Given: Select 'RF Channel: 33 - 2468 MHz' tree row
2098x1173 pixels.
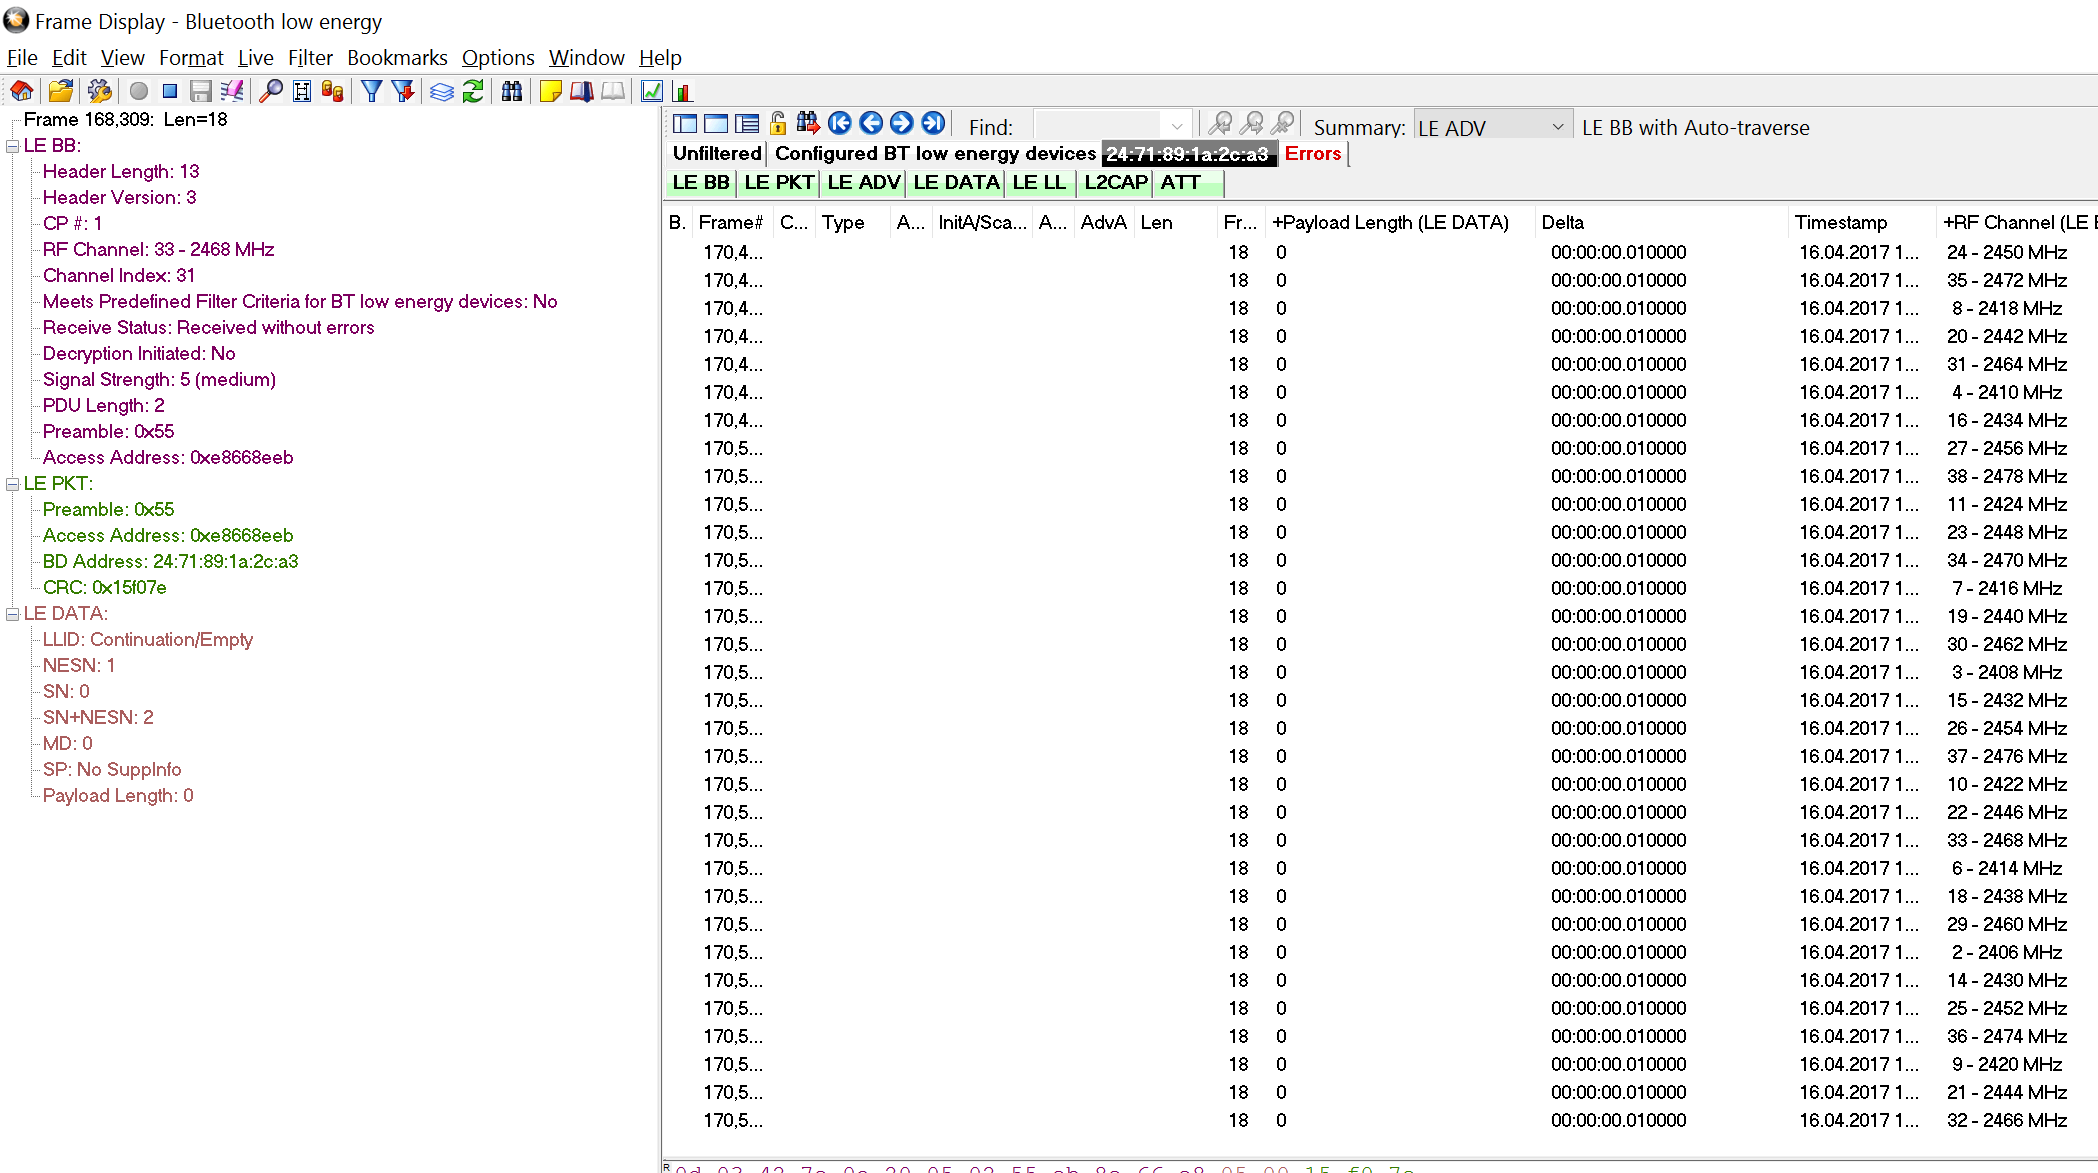Looking at the screenshot, I should tap(158, 250).
